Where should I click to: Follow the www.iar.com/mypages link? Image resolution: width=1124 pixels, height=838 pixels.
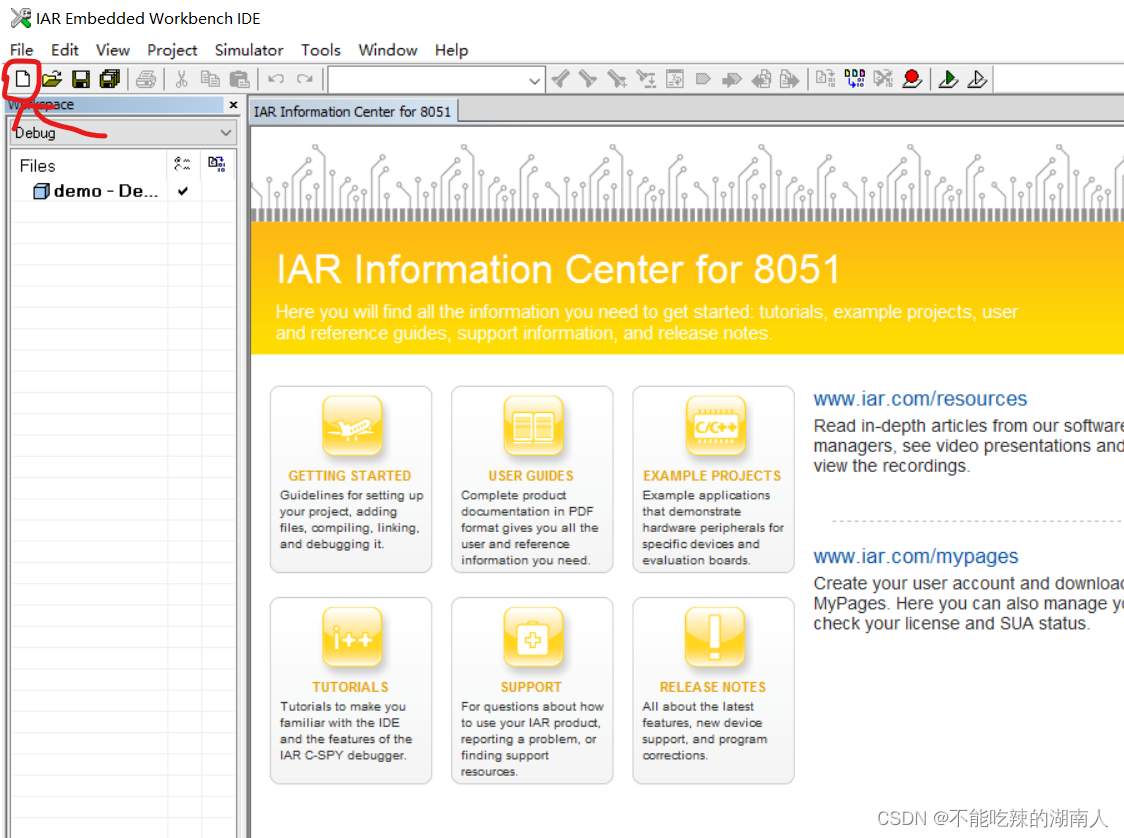coord(915,557)
